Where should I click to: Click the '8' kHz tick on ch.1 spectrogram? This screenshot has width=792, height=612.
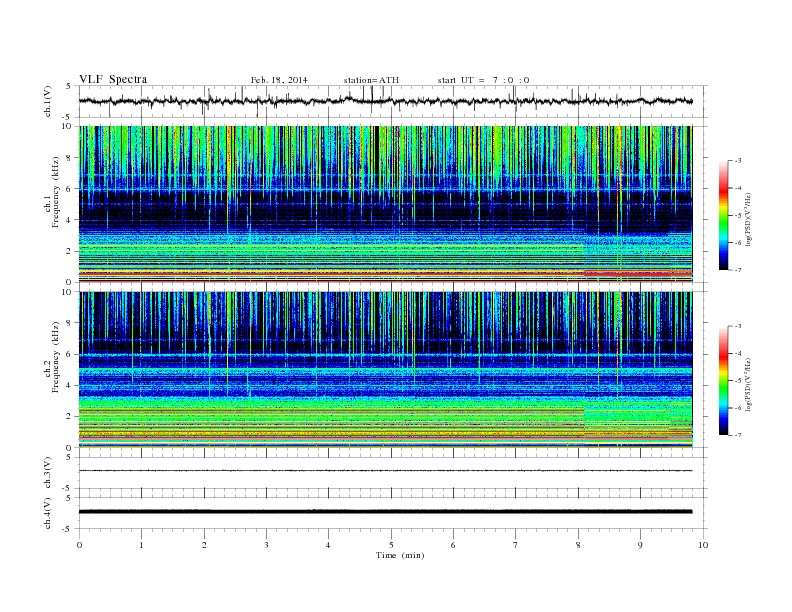[x=70, y=158]
